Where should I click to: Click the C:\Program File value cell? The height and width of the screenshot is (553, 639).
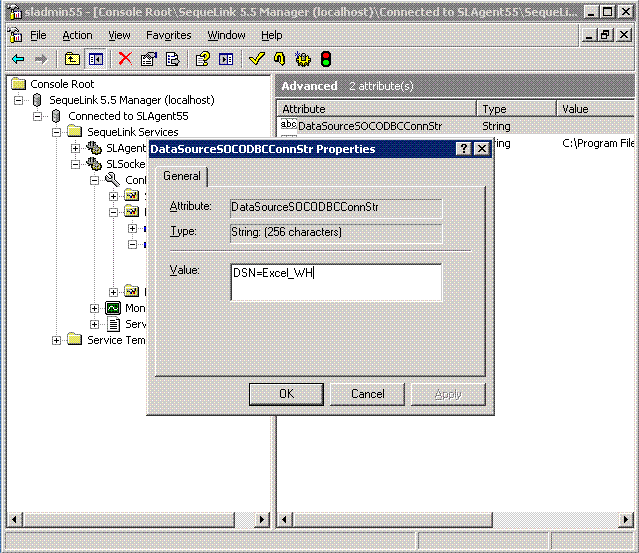(x=597, y=143)
